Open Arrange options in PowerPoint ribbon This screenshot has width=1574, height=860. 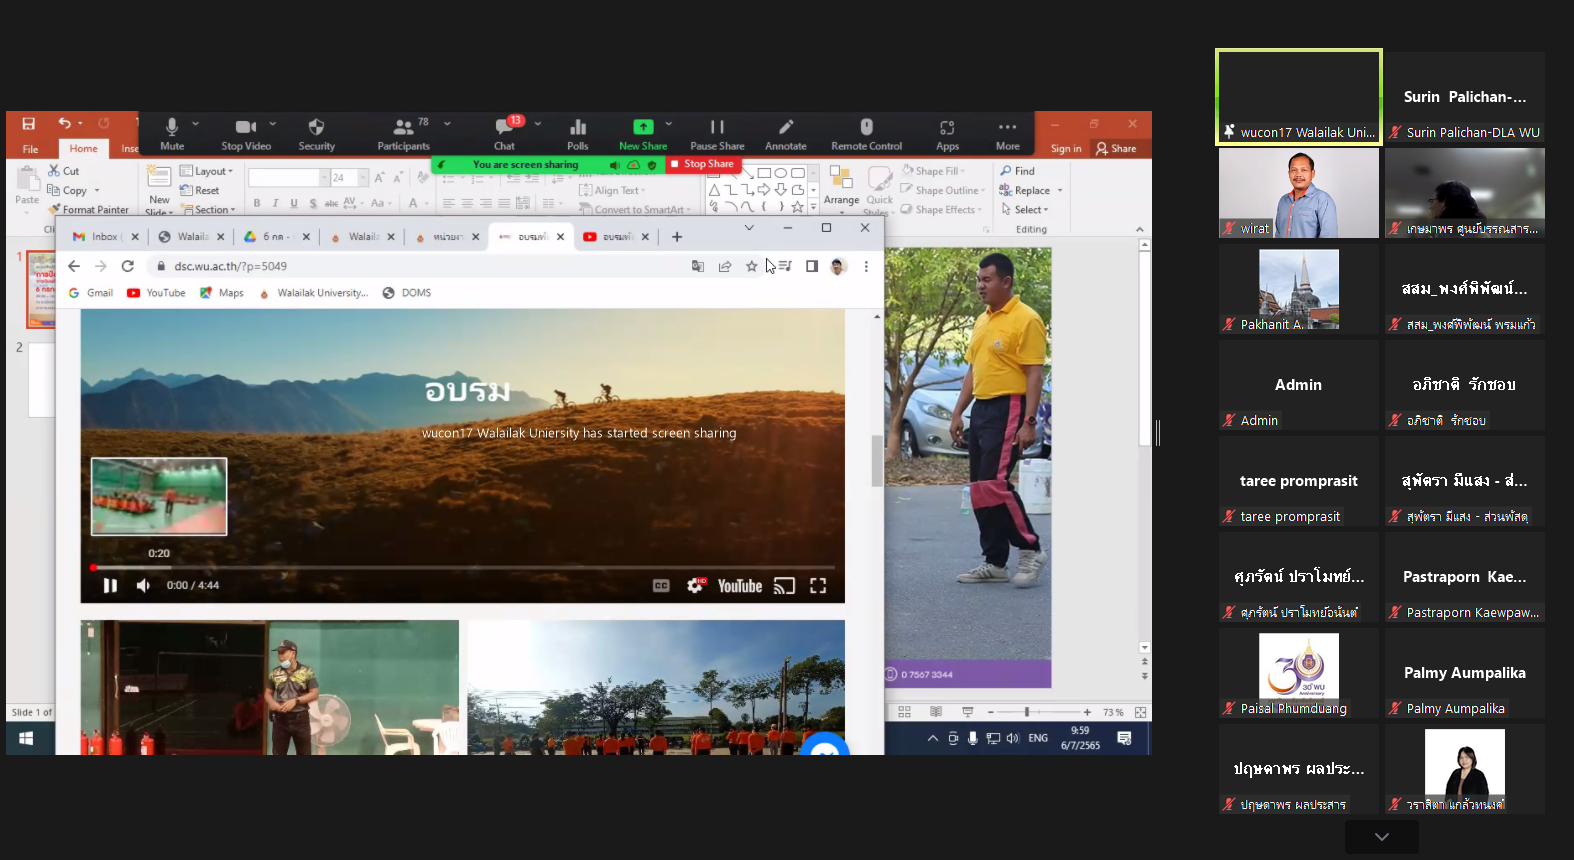pyautogui.click(x=841, y=187)
